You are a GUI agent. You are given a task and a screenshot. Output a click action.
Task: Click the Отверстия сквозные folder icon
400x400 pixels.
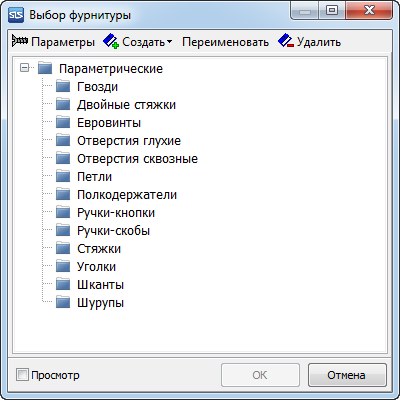63,158
